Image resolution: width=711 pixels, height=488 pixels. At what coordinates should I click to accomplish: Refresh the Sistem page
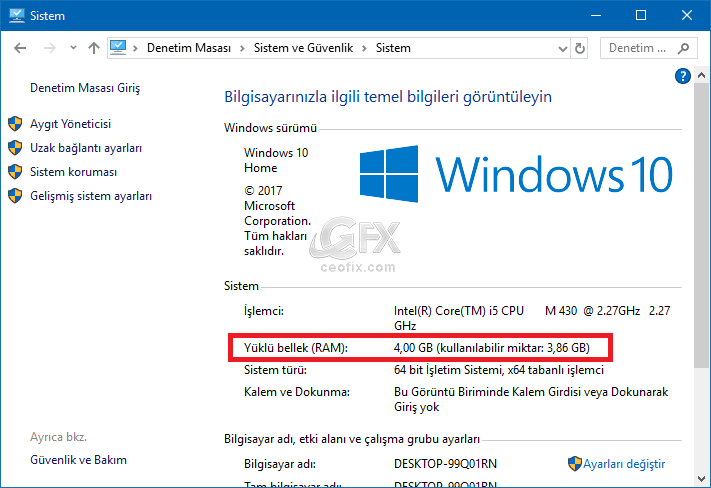(580, 48)
